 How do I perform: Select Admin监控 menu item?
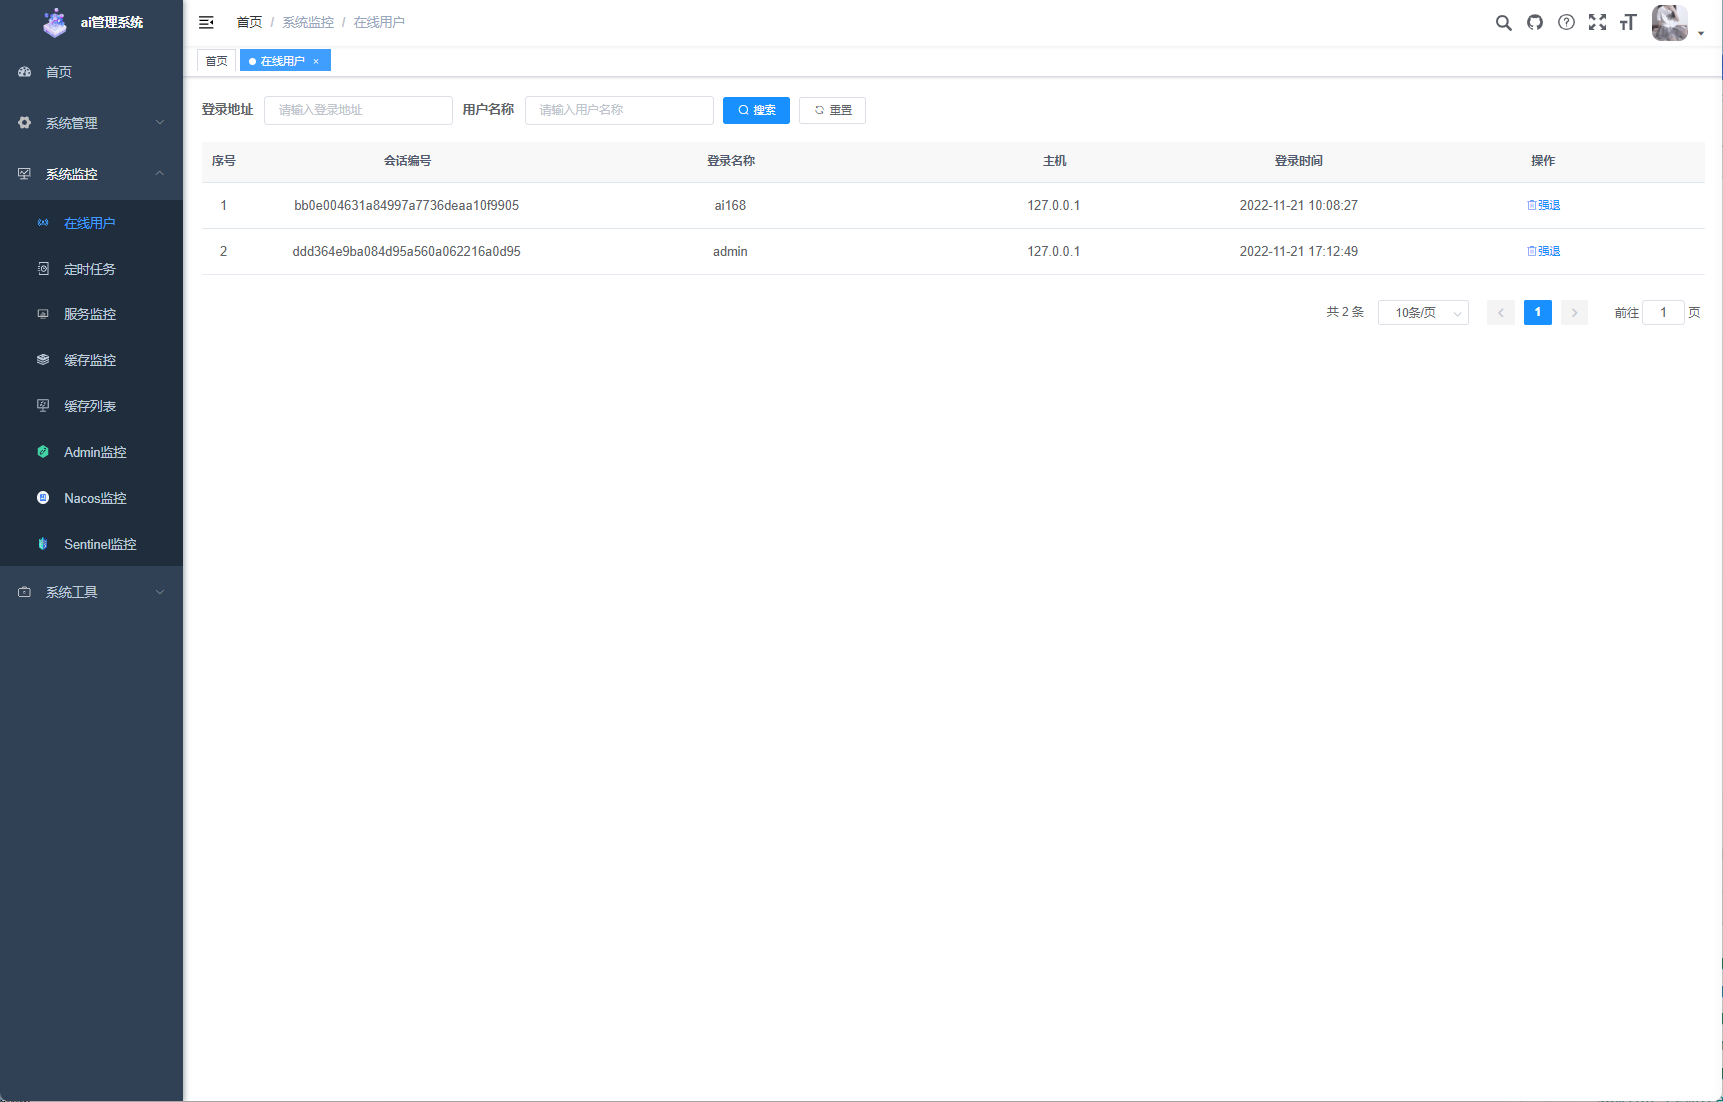tap(91, 452)
